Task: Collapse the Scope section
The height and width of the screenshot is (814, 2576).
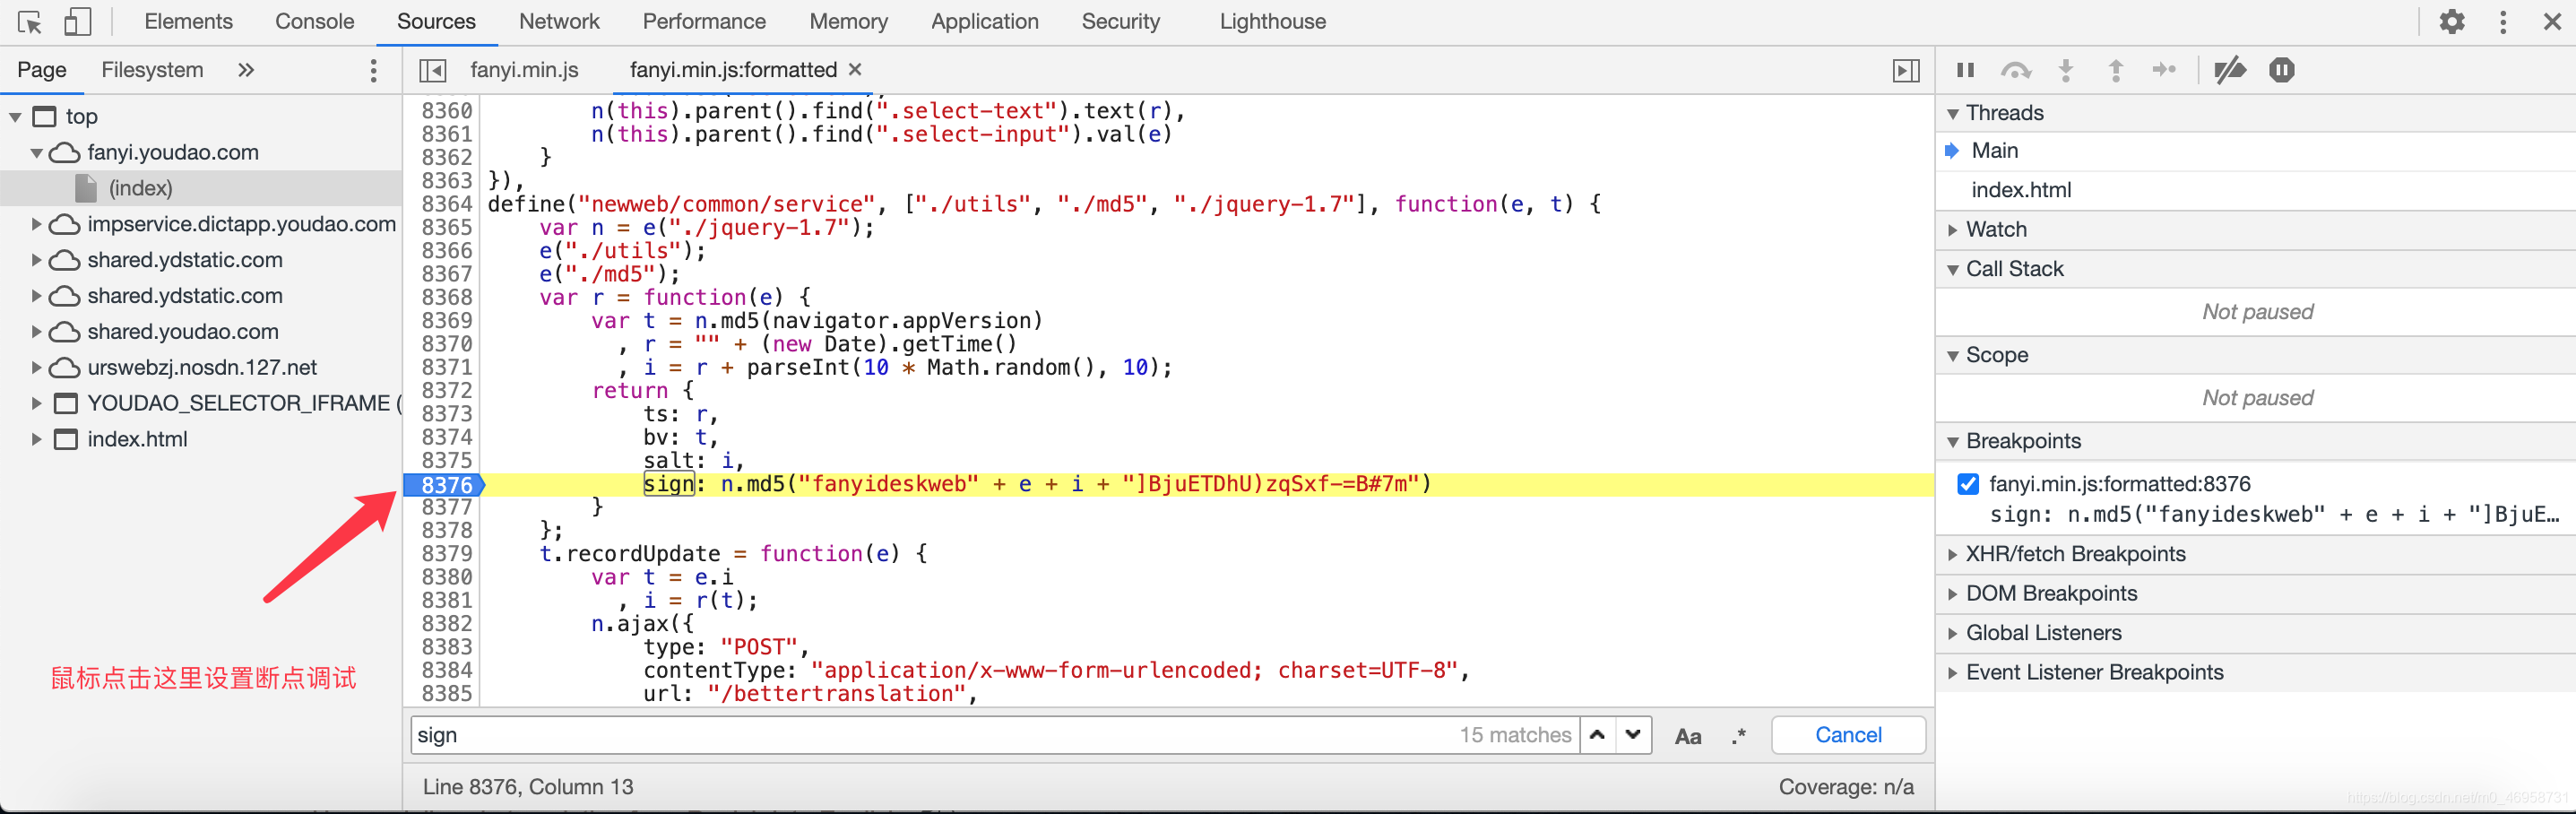Action: point(1953,356)
